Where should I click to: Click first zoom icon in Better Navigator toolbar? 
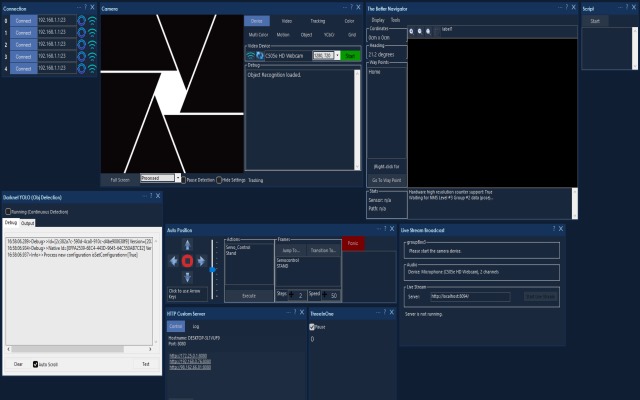[x=411, y=31]
